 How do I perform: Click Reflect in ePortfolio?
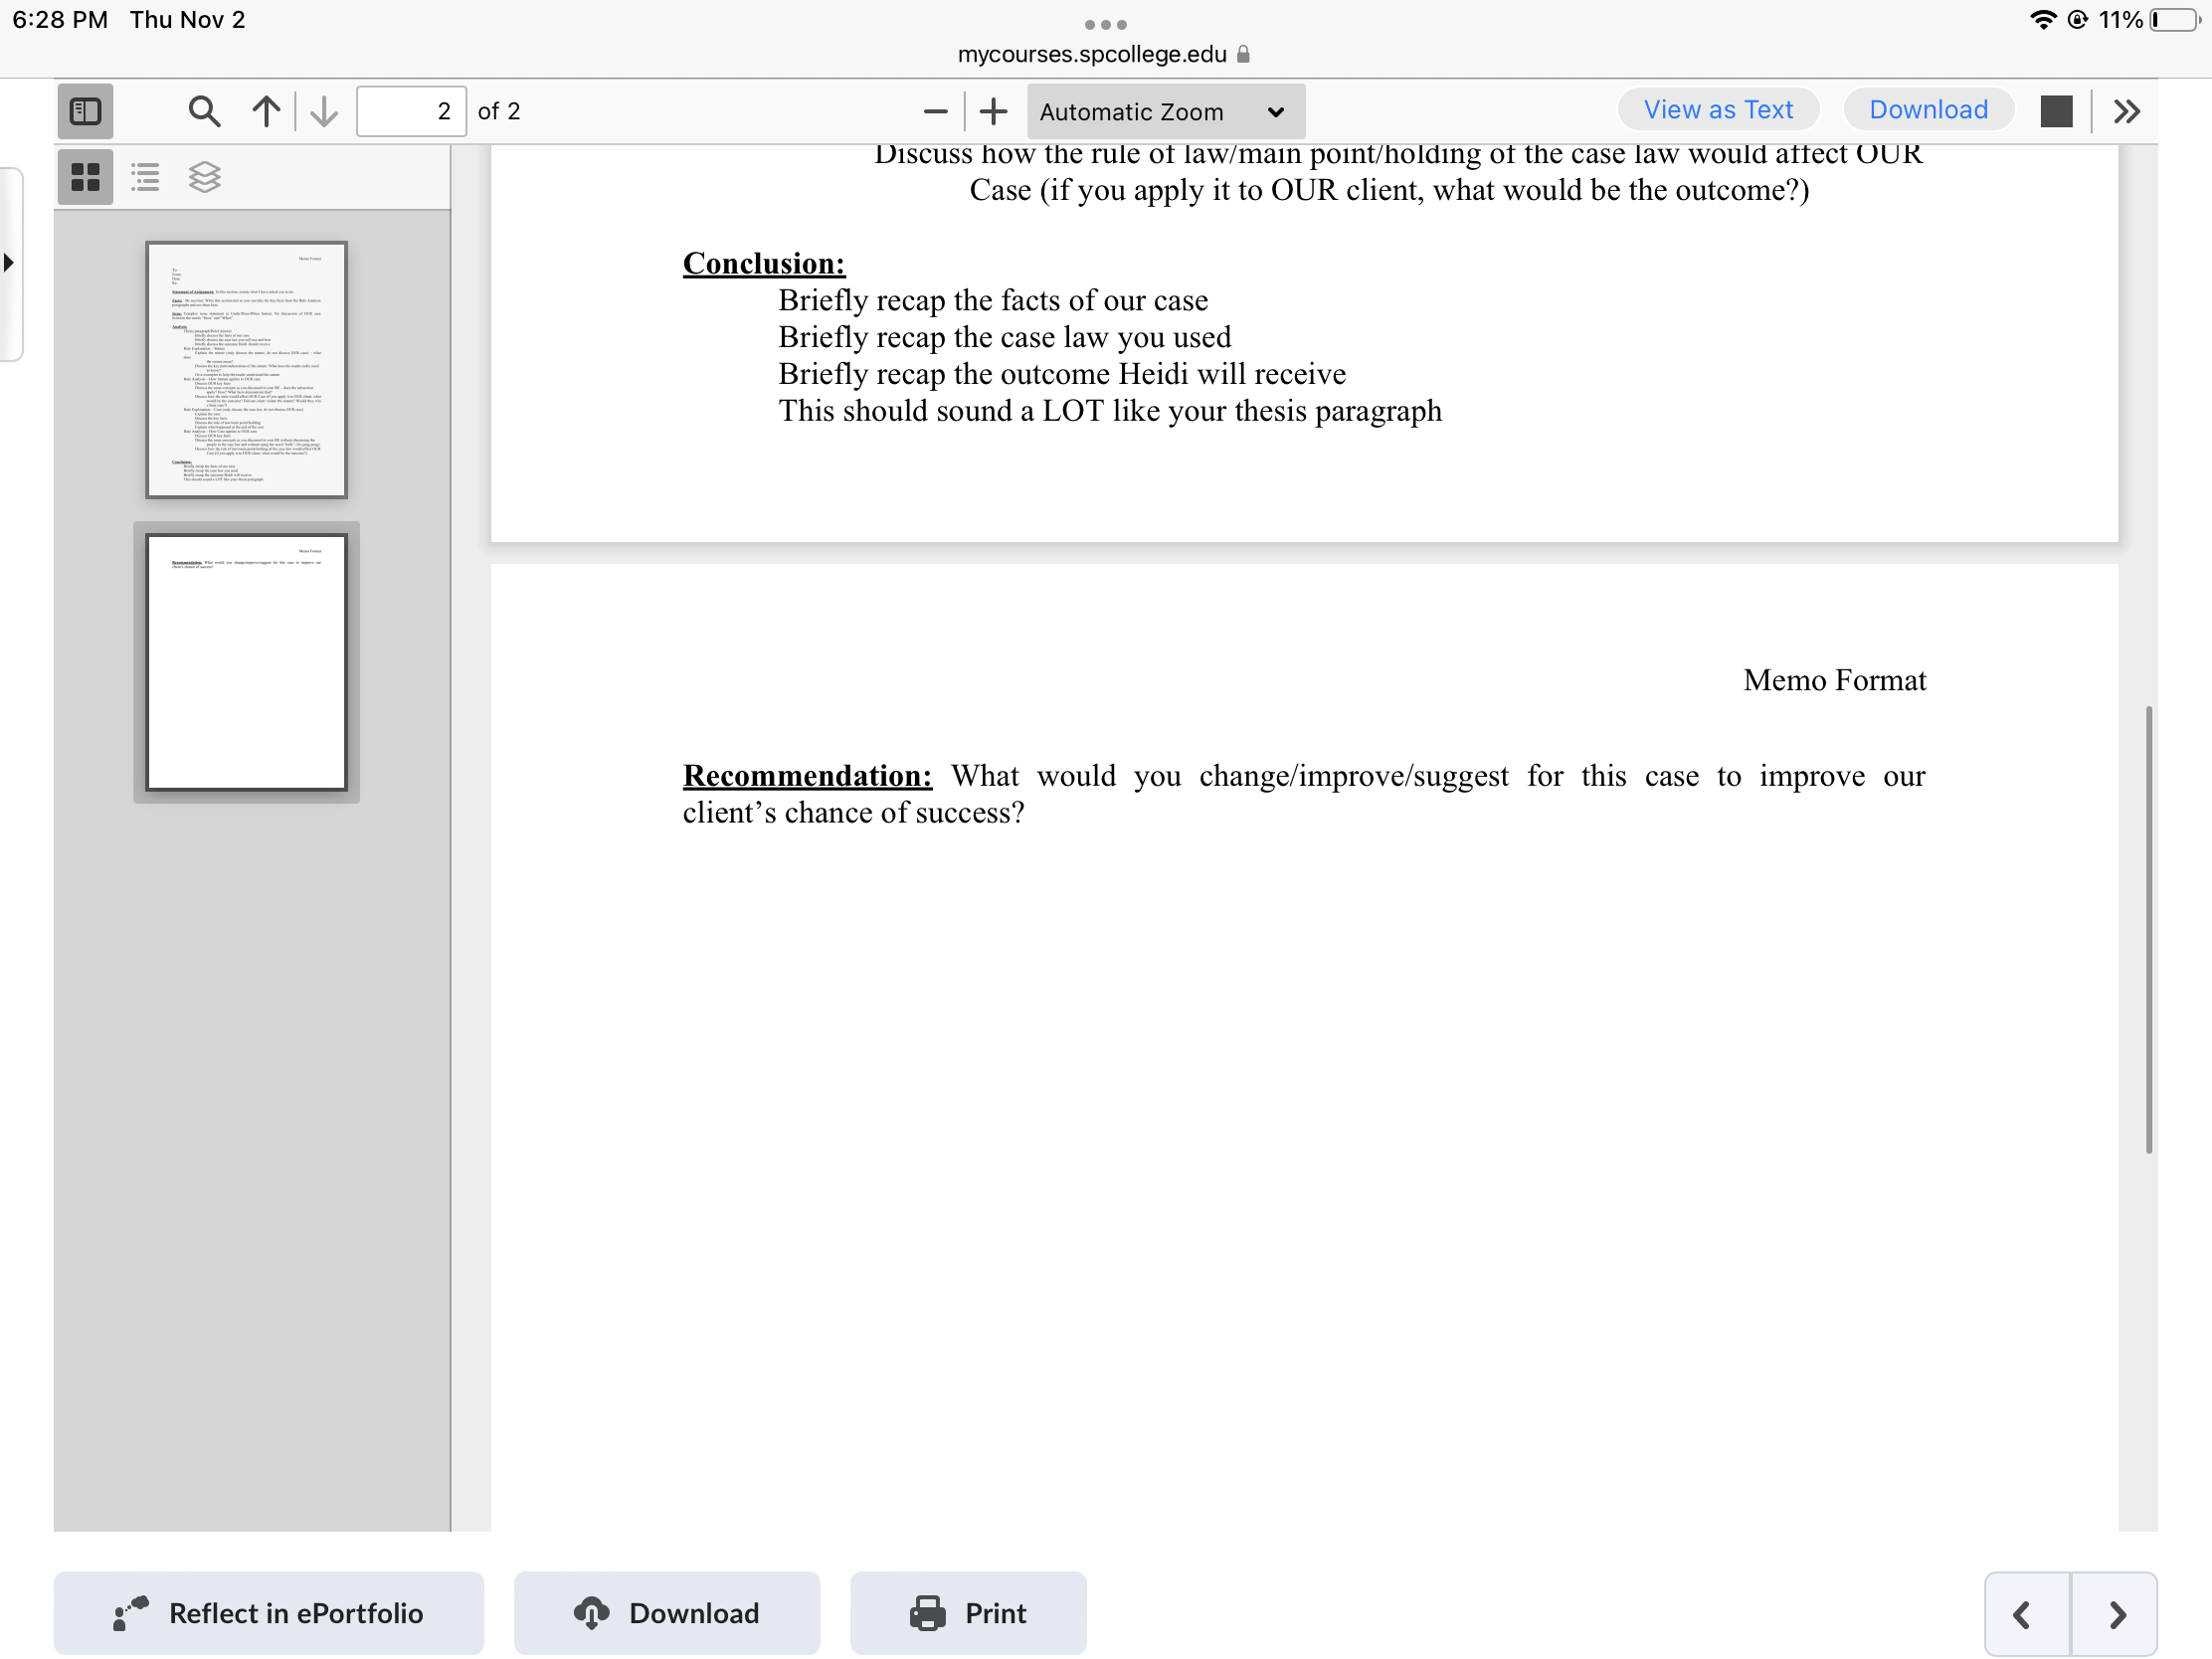tap(268, 1612)
